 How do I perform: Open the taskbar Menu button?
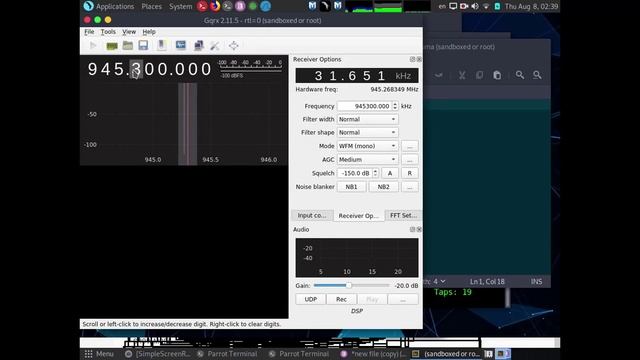tap(99, 354)
